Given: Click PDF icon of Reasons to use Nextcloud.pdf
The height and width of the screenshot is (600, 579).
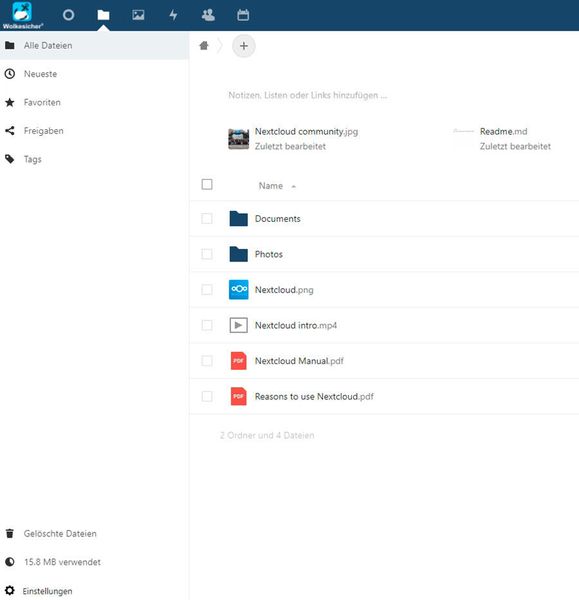Looking at the screenshot, I should tap(238, 396).
